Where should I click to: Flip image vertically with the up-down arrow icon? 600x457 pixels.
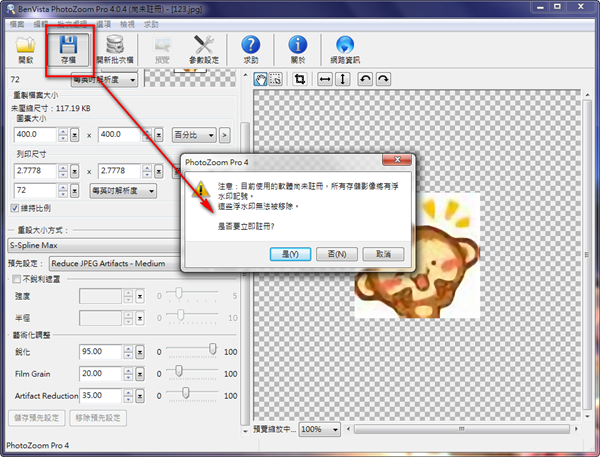343,79
